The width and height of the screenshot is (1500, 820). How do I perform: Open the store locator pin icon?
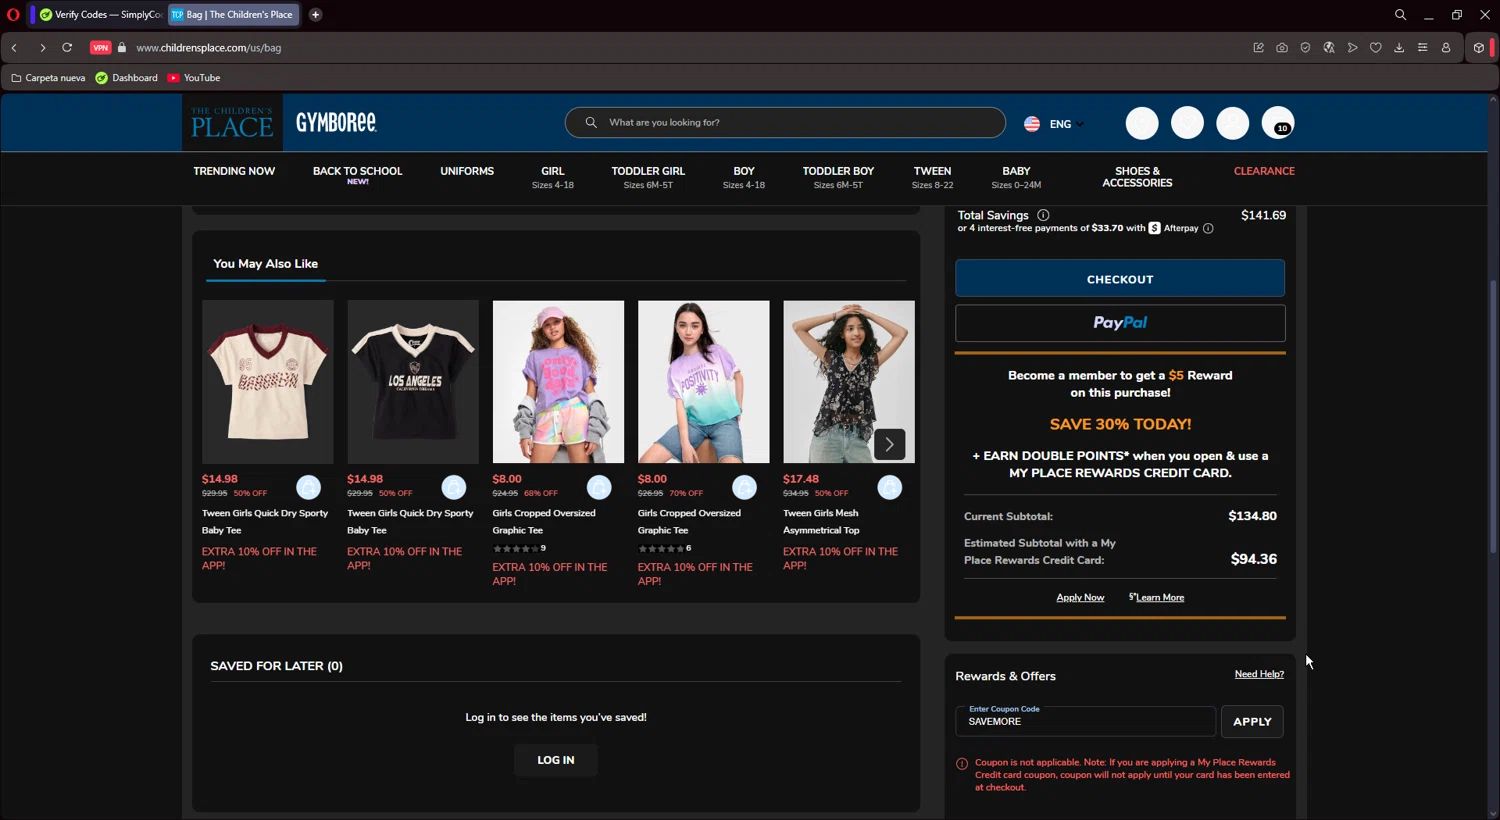coord(1142,123)
